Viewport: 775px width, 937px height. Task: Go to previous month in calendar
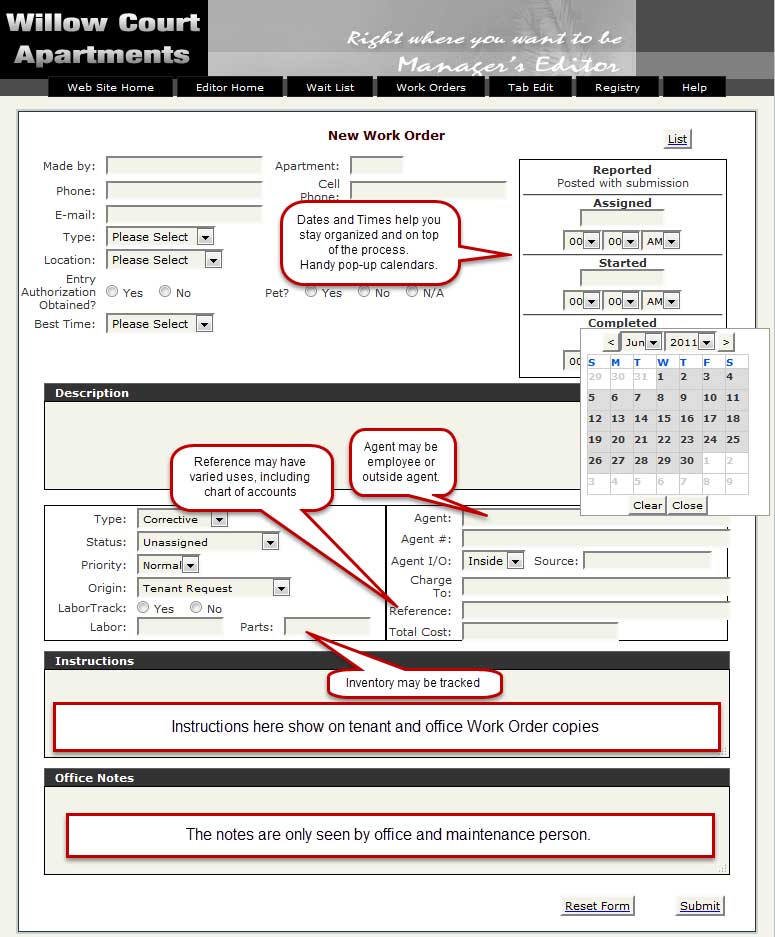tap(611, 342)
